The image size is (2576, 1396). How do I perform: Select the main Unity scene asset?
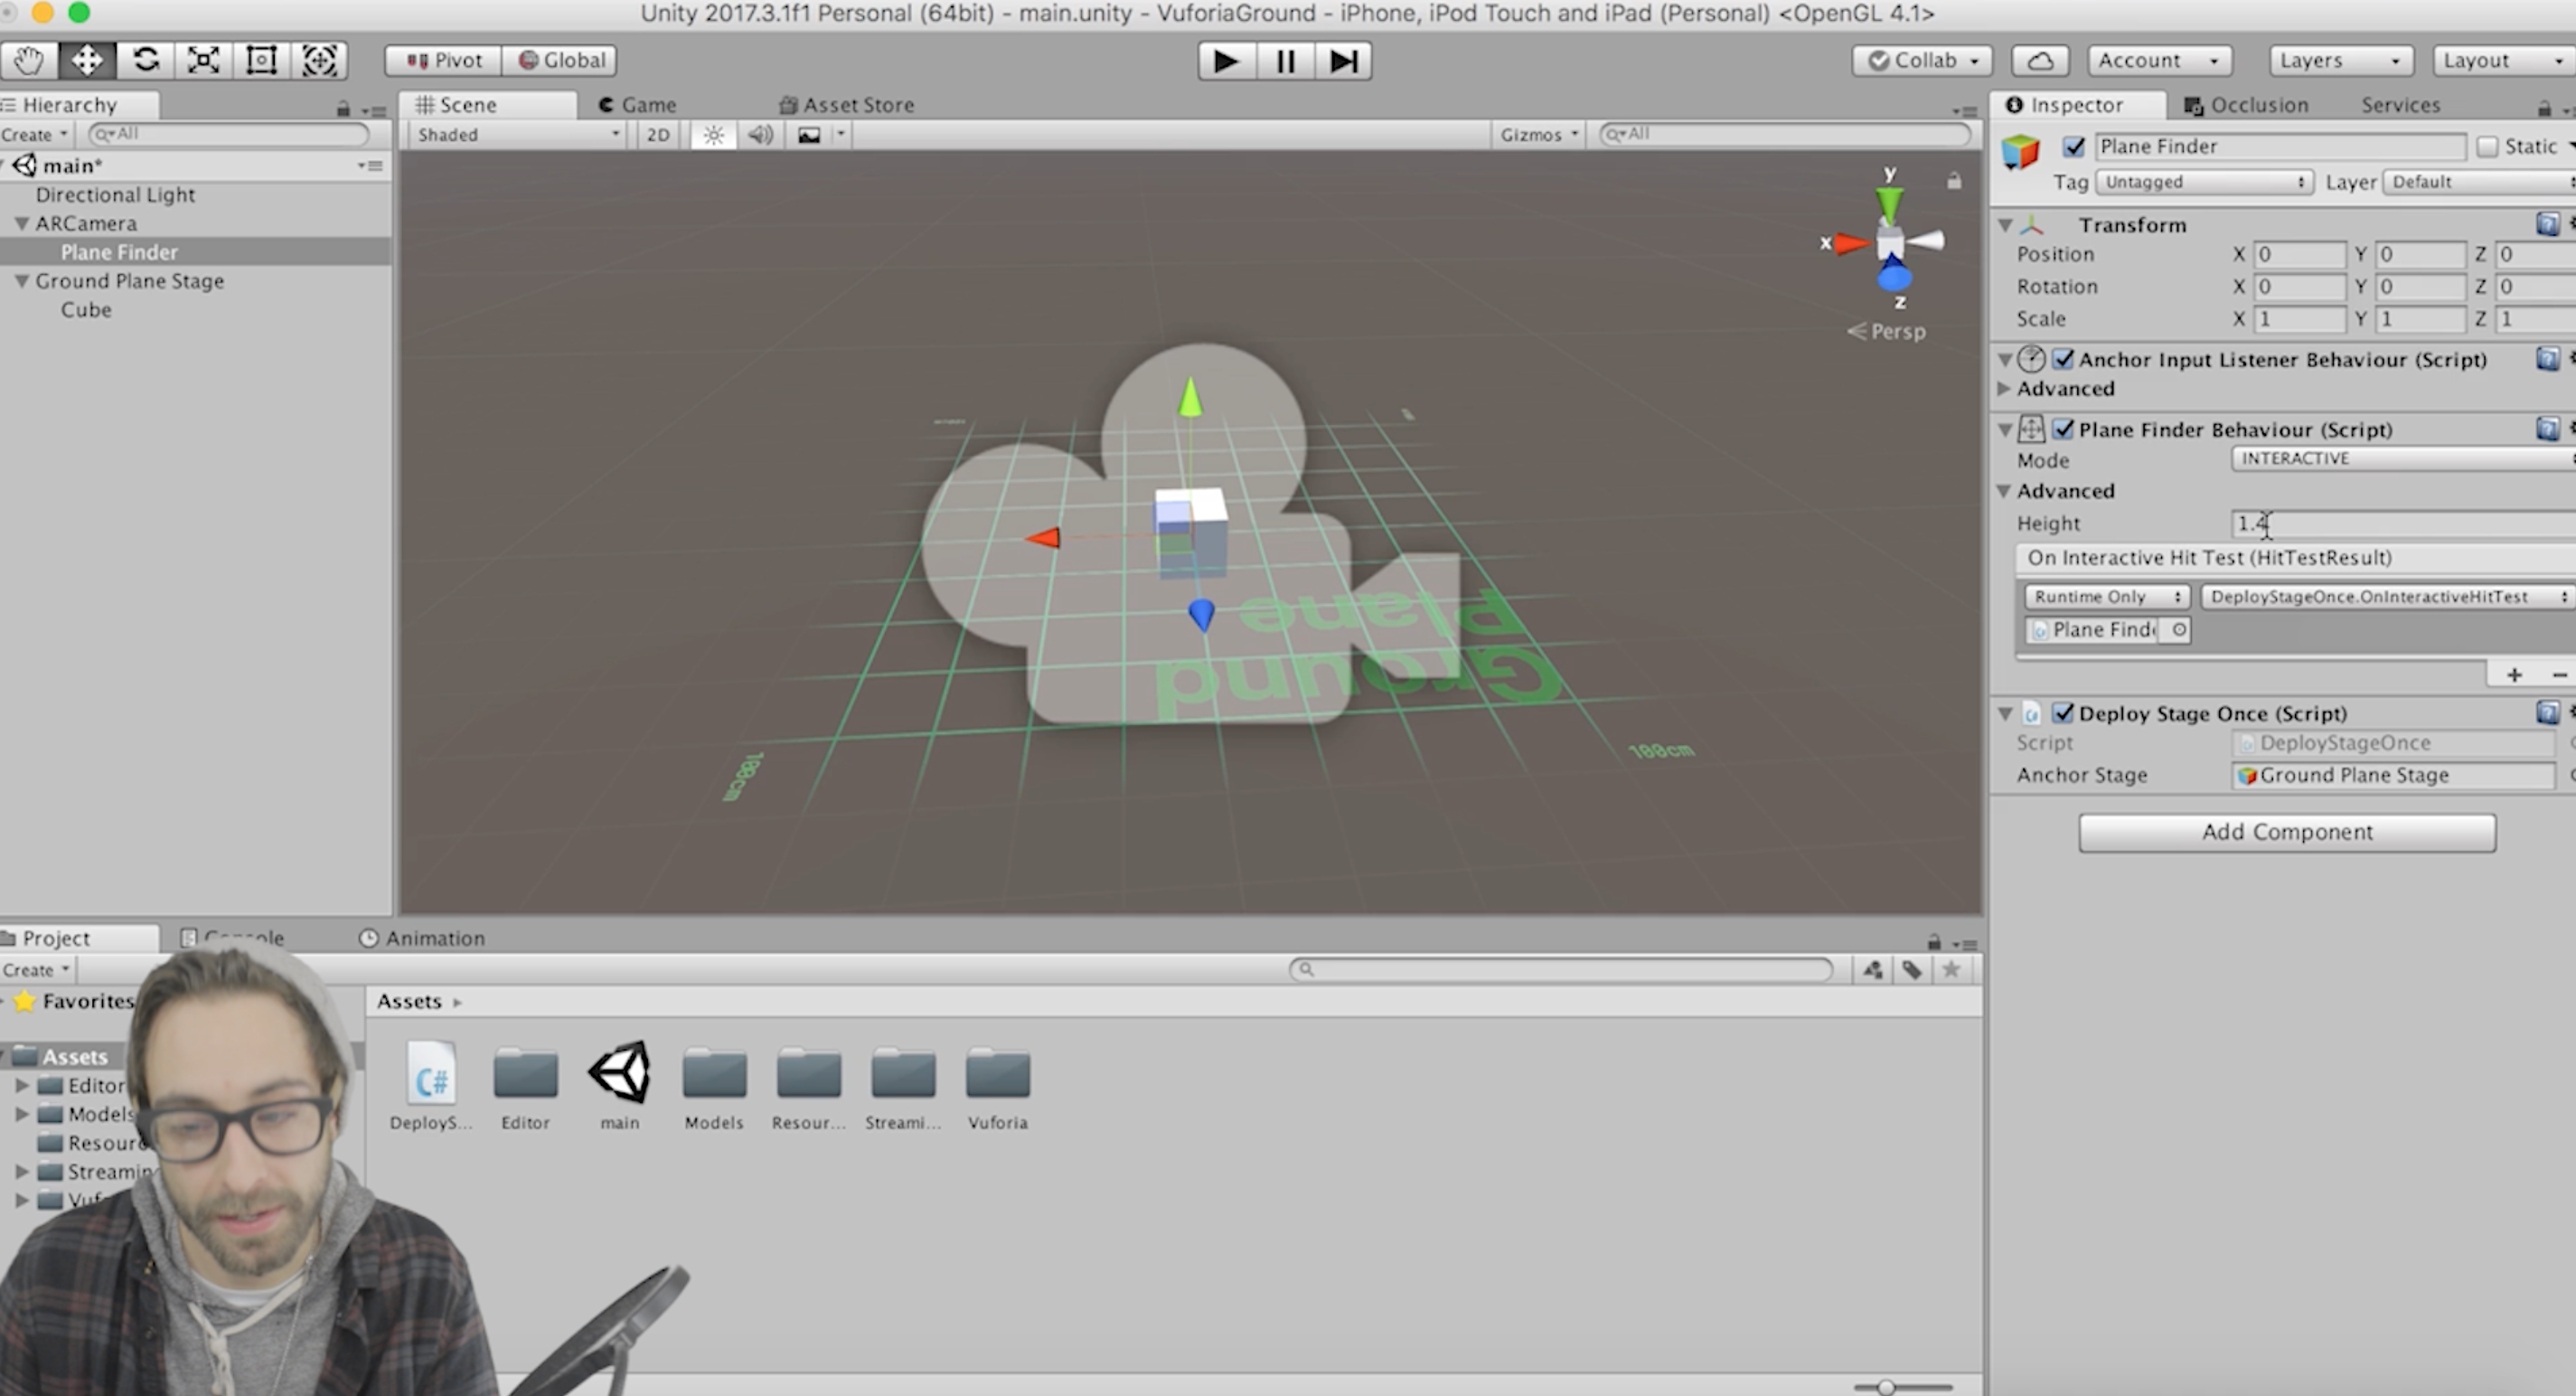[620, 1086]
